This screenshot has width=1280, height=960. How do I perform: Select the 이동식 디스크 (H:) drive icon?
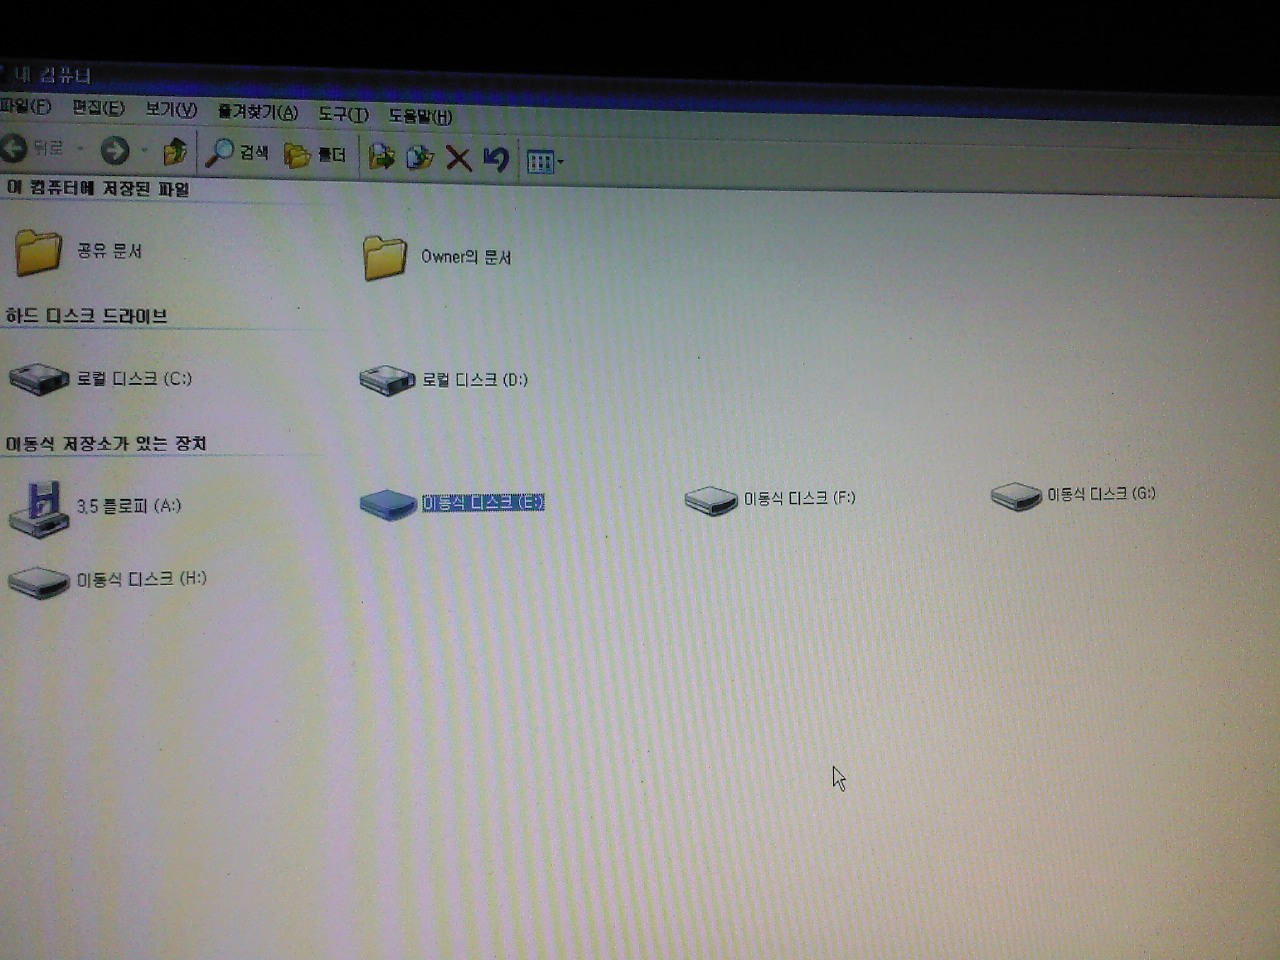38,583
